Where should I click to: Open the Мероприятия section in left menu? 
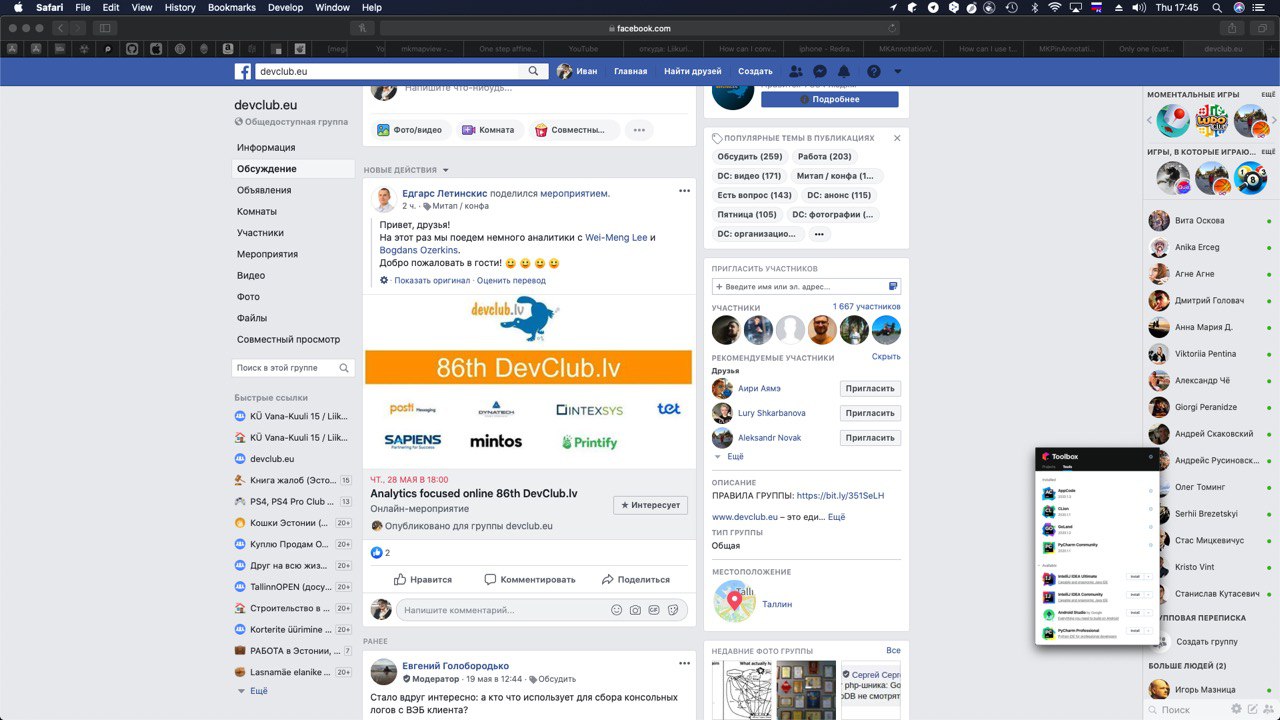pos(268,254)
